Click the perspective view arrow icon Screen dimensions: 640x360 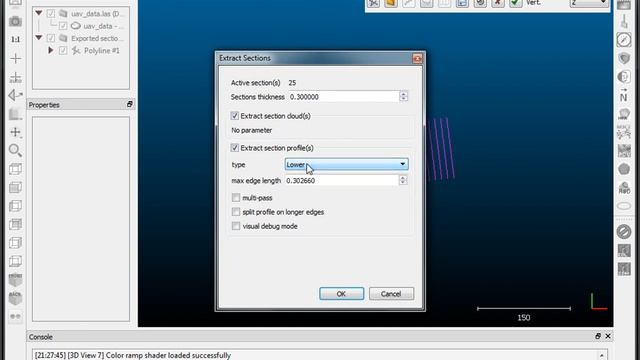pyautogui.click(x=16, y=95)
